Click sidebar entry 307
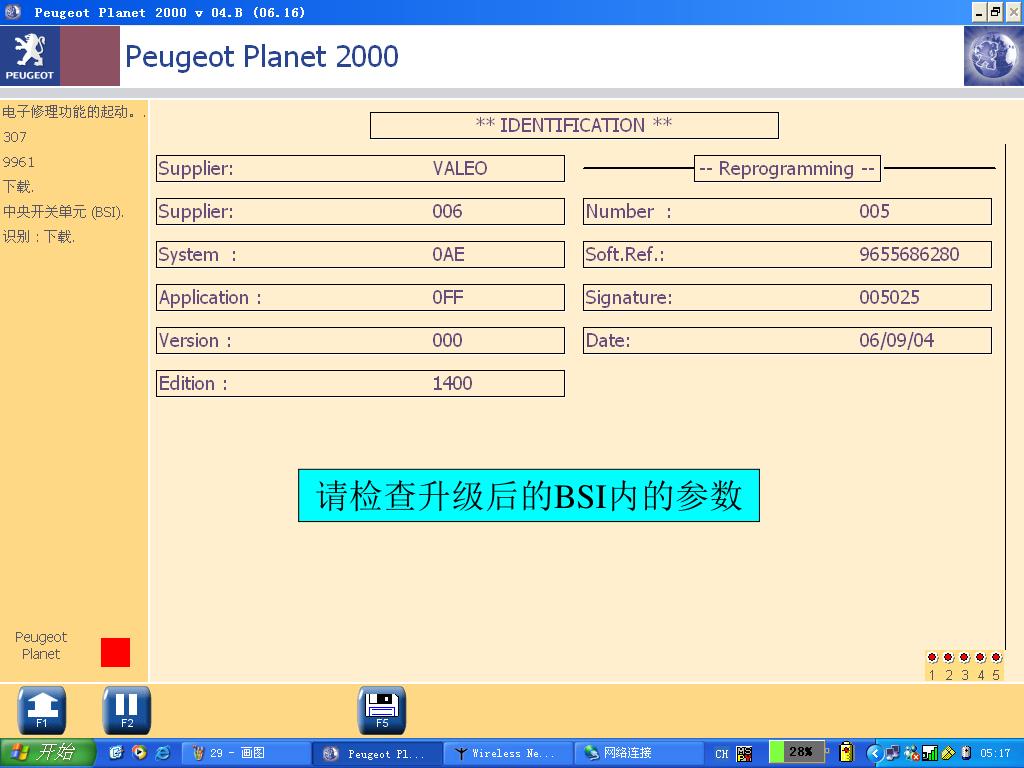1024x768 pixels. pos(15,137)
